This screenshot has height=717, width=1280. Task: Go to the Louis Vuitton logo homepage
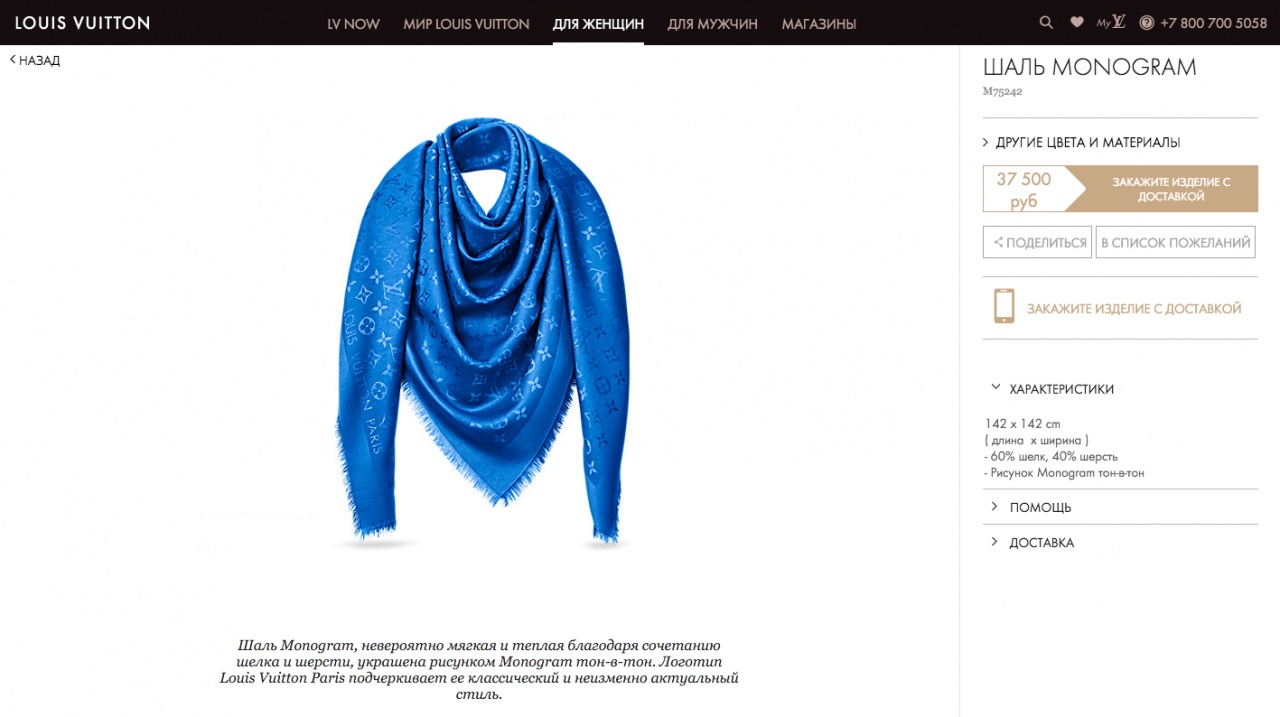(82, 22)
